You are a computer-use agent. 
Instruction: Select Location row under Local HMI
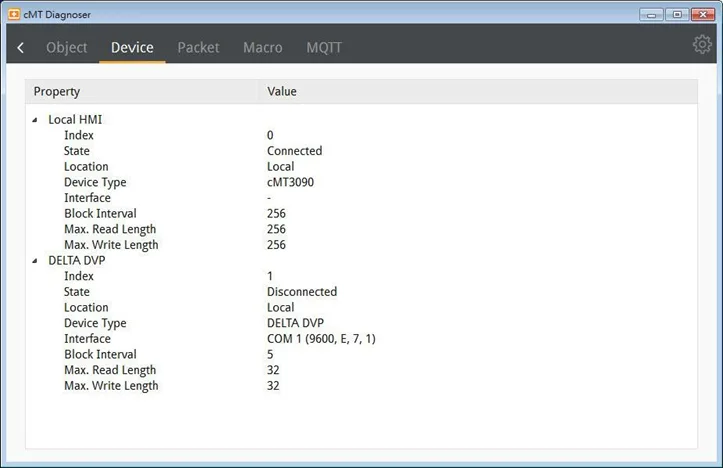(361, 166)
